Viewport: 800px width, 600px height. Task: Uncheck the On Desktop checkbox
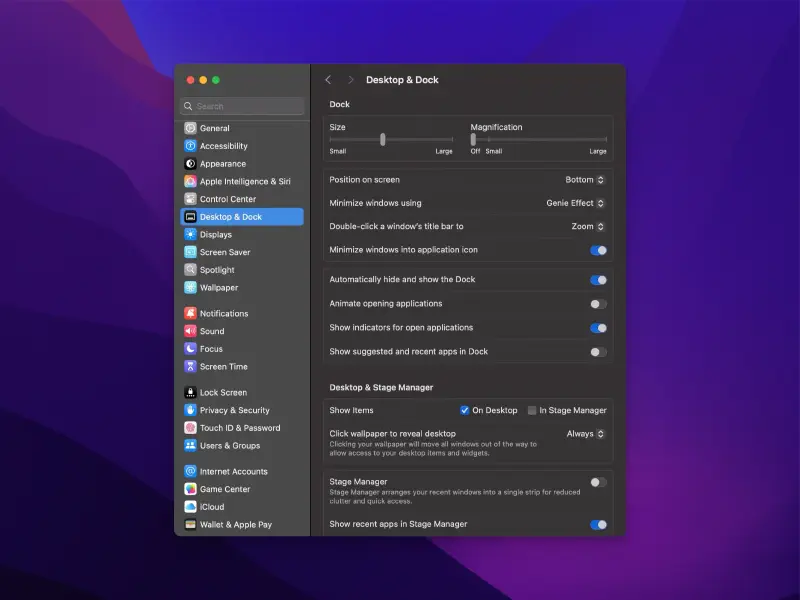[465, 410]
